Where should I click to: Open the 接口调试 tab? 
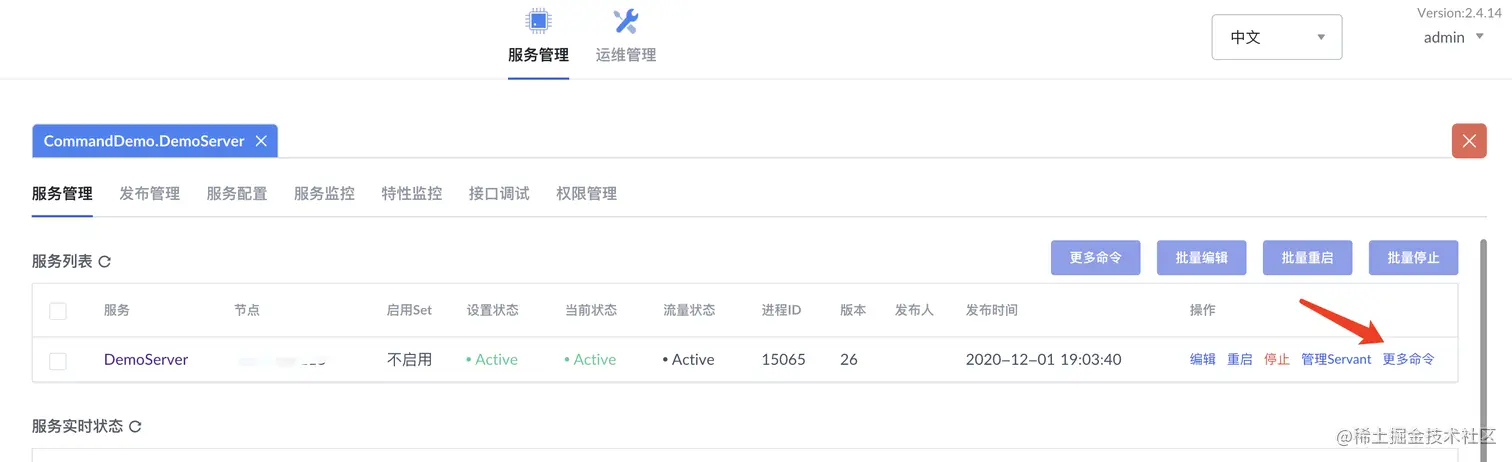499,194
